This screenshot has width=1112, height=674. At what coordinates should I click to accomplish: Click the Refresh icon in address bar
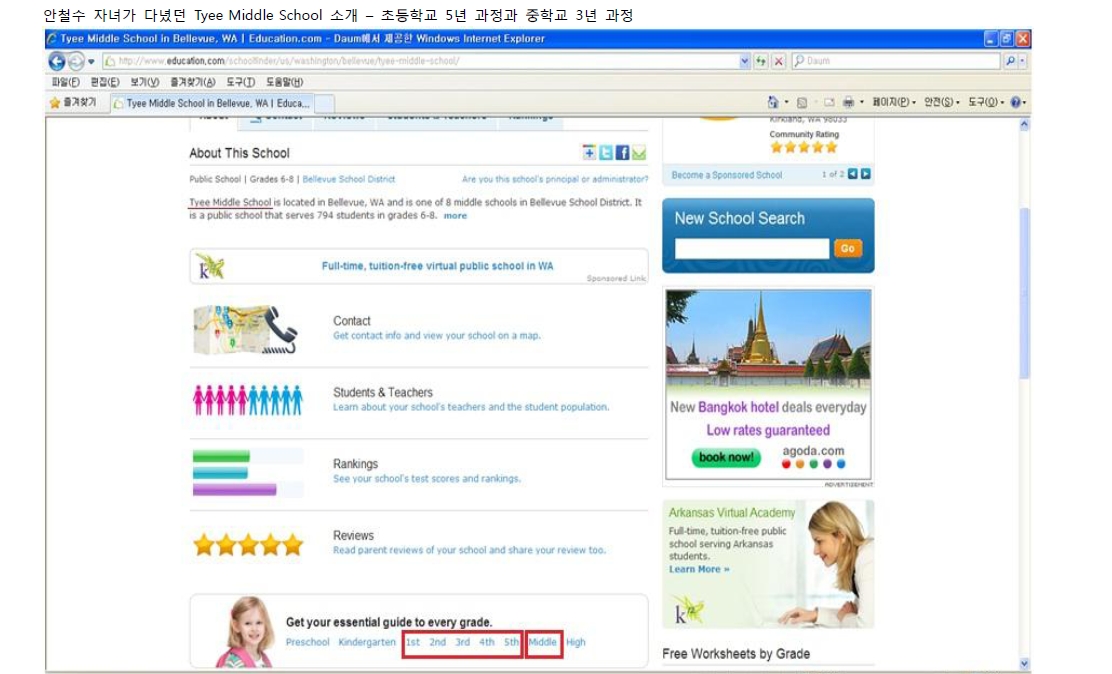(x=761, y=61)
